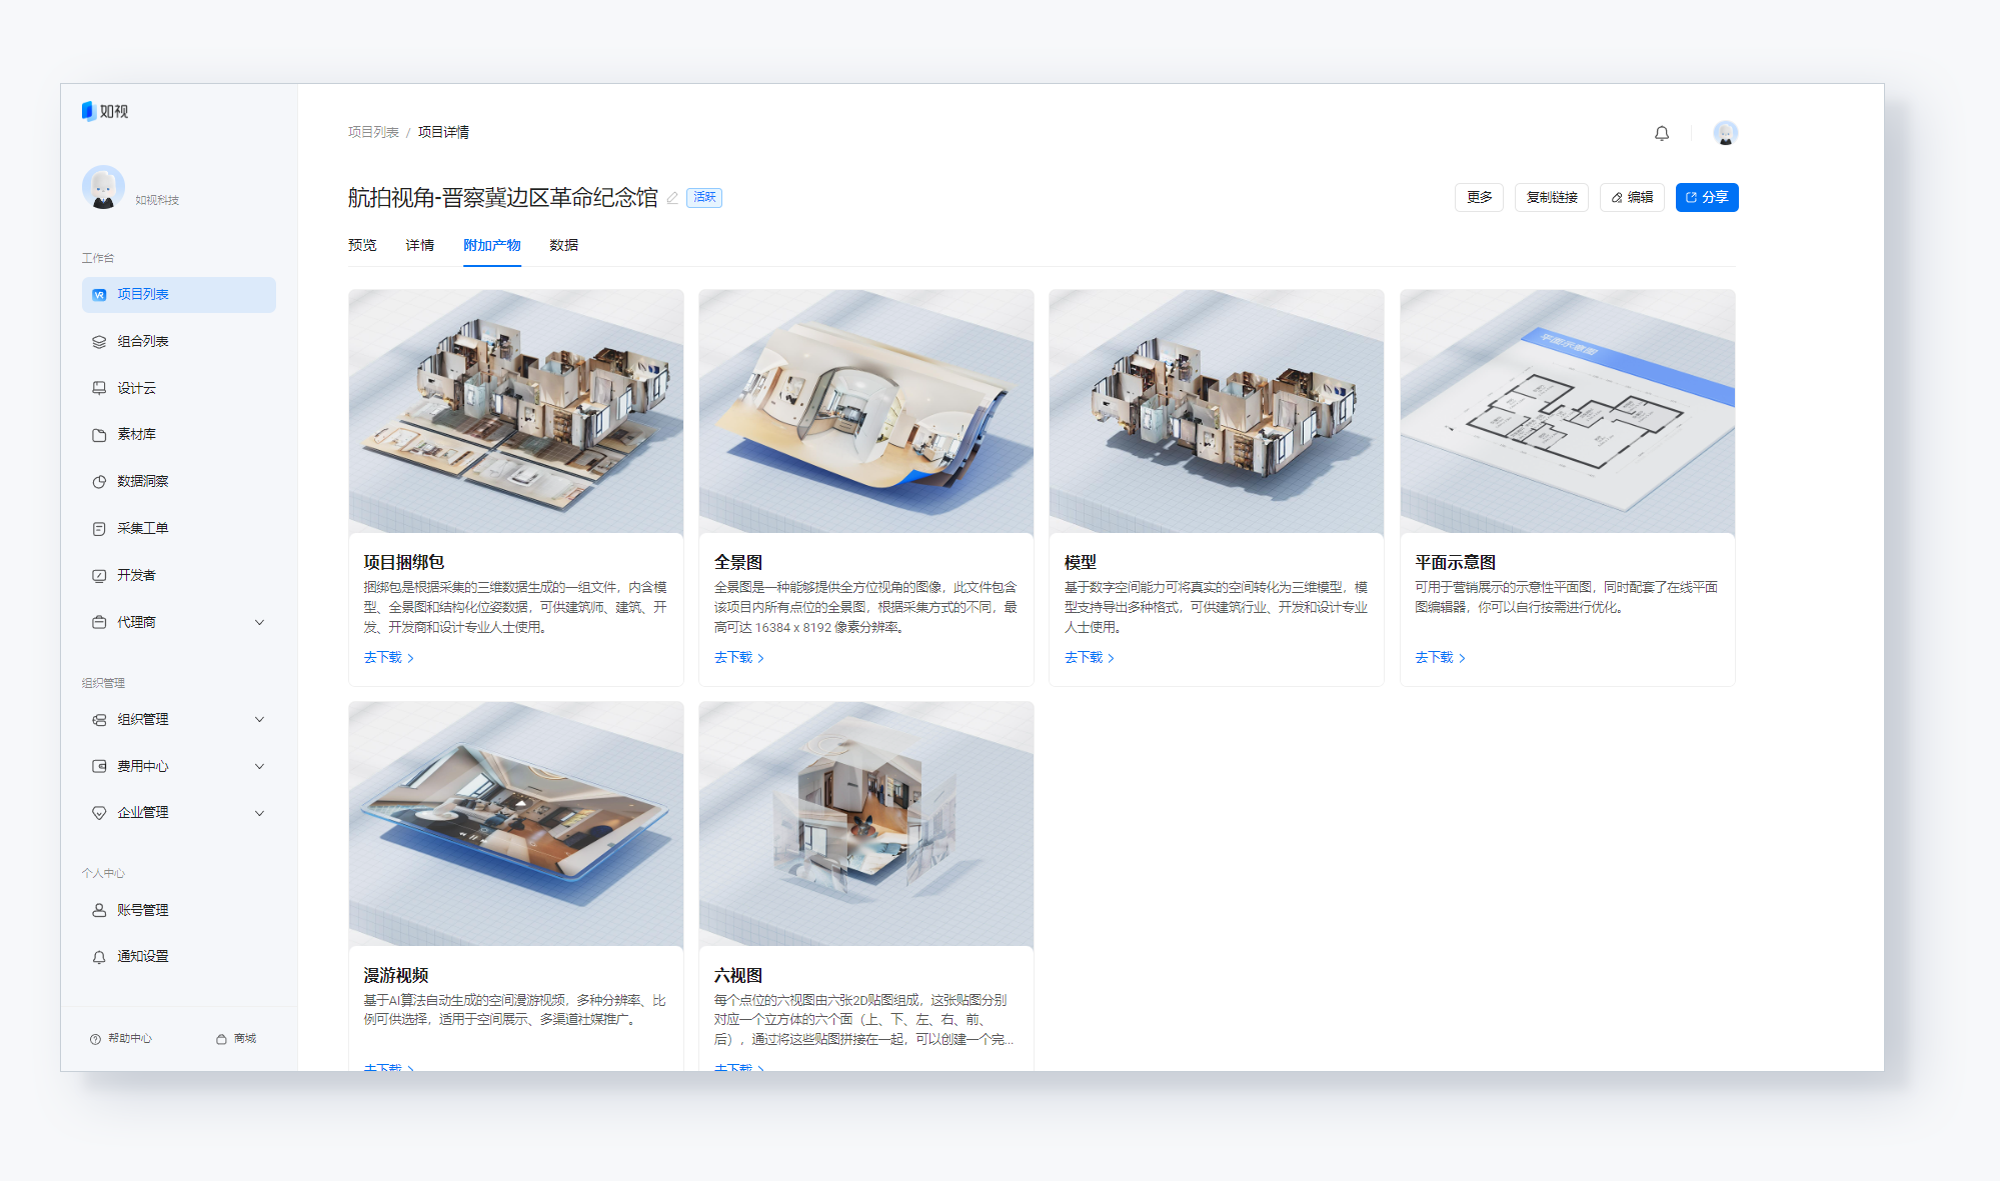Click the 数据洞察 chart icon
The height and width of the screenshot is (1181, 2000).
pos(99,482)
